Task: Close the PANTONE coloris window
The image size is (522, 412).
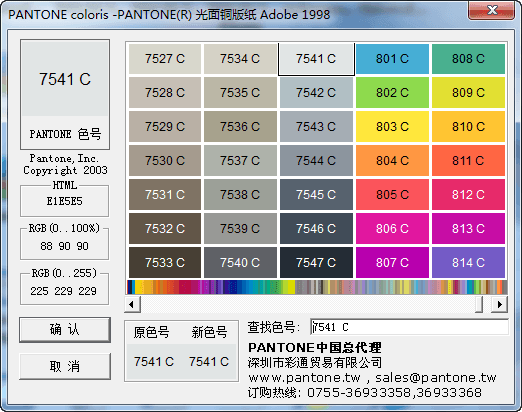Action: (491, 10)
